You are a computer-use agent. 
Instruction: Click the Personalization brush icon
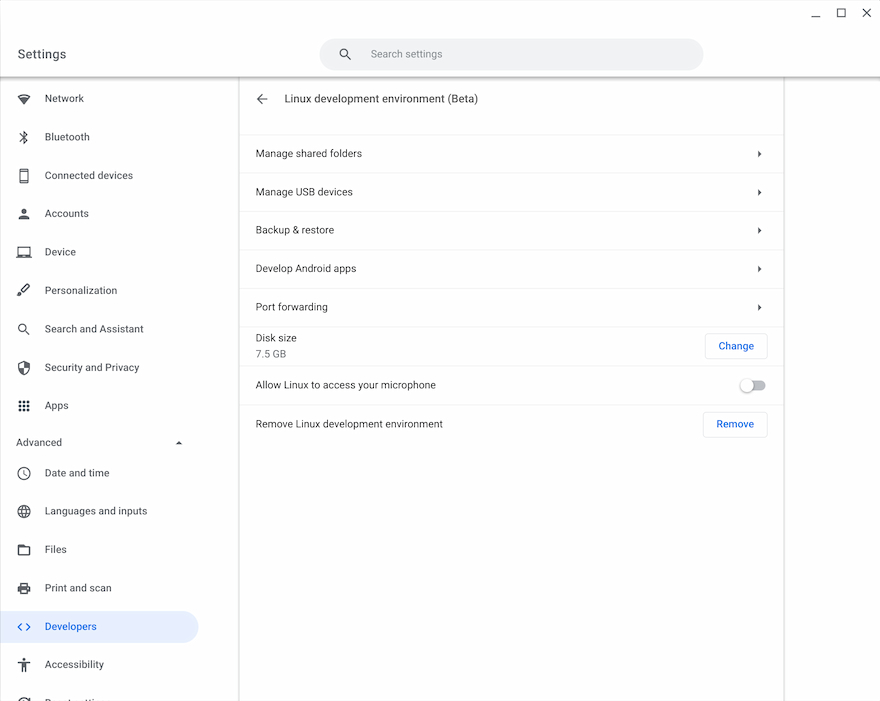pyautogui.click(x=24, y=290)
